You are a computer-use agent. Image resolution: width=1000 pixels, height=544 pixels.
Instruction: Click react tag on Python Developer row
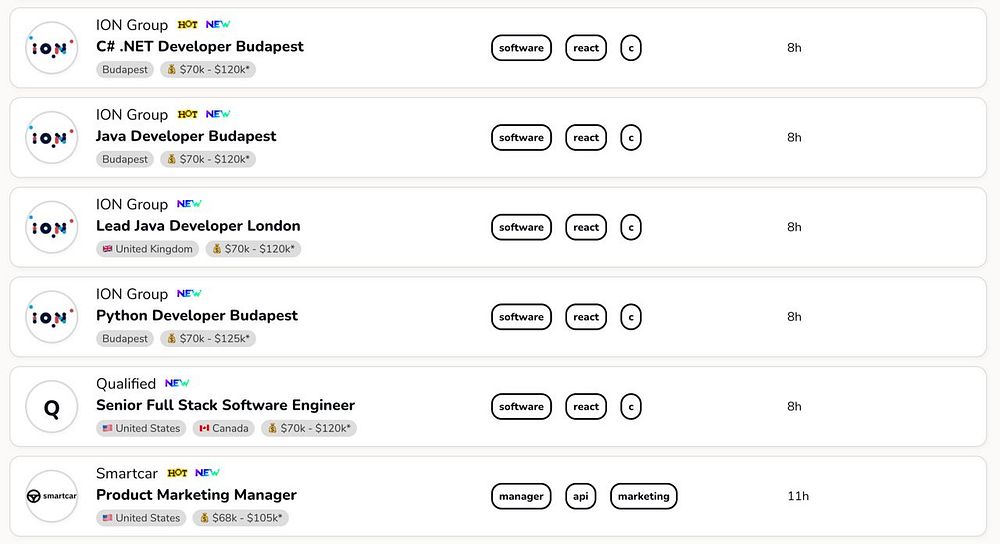click(x=586, y=317)
